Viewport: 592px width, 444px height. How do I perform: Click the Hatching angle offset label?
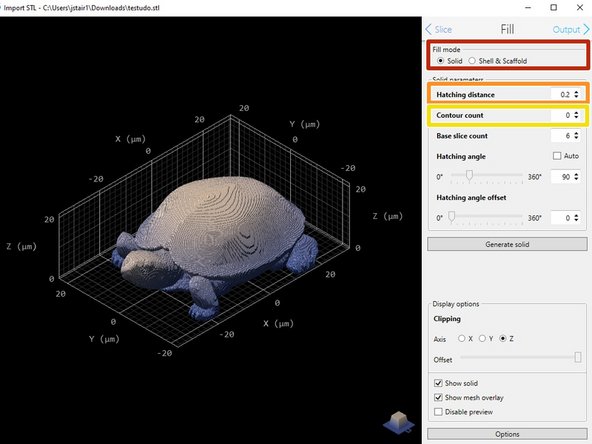(471, 197)
